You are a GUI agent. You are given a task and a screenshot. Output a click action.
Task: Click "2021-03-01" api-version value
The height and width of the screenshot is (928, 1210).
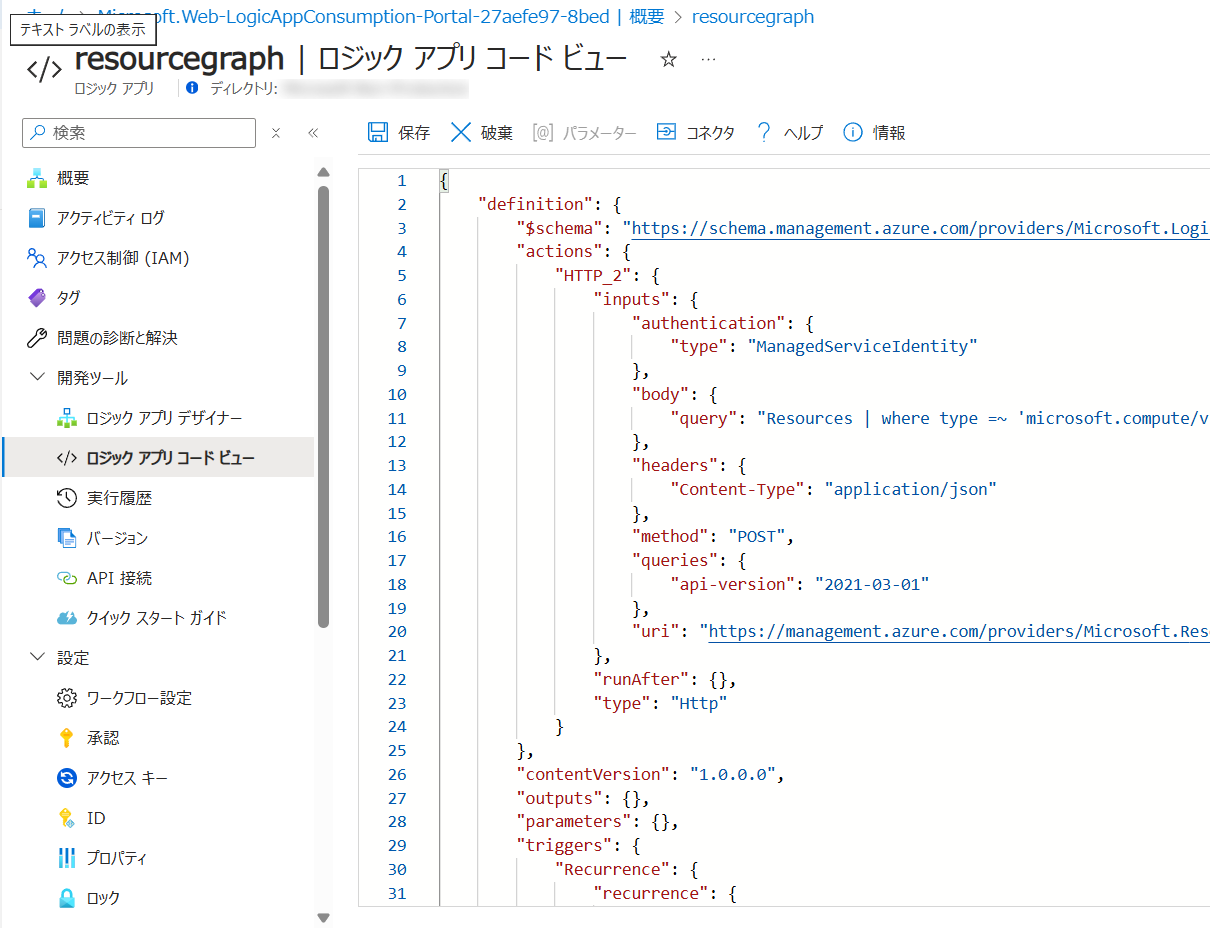872,584
